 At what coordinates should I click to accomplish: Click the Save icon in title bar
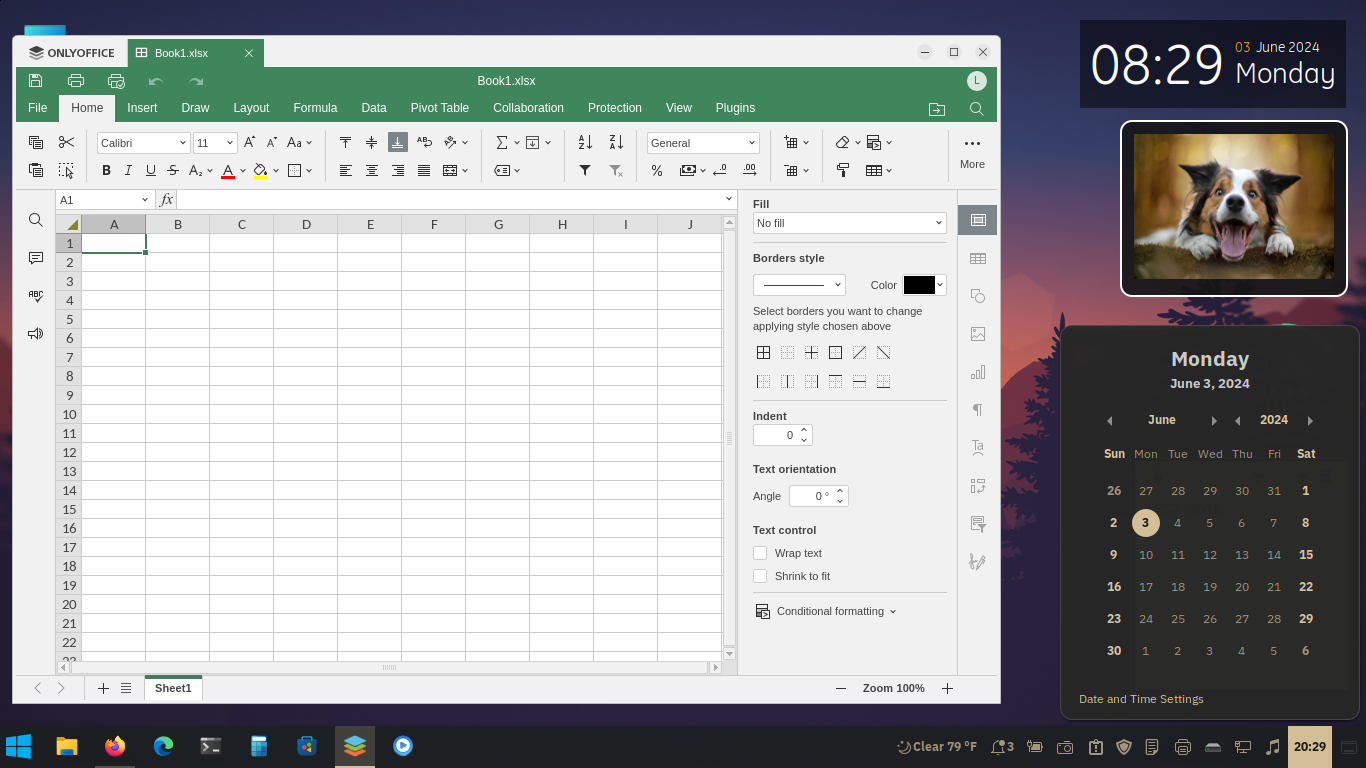pos(36,81)
